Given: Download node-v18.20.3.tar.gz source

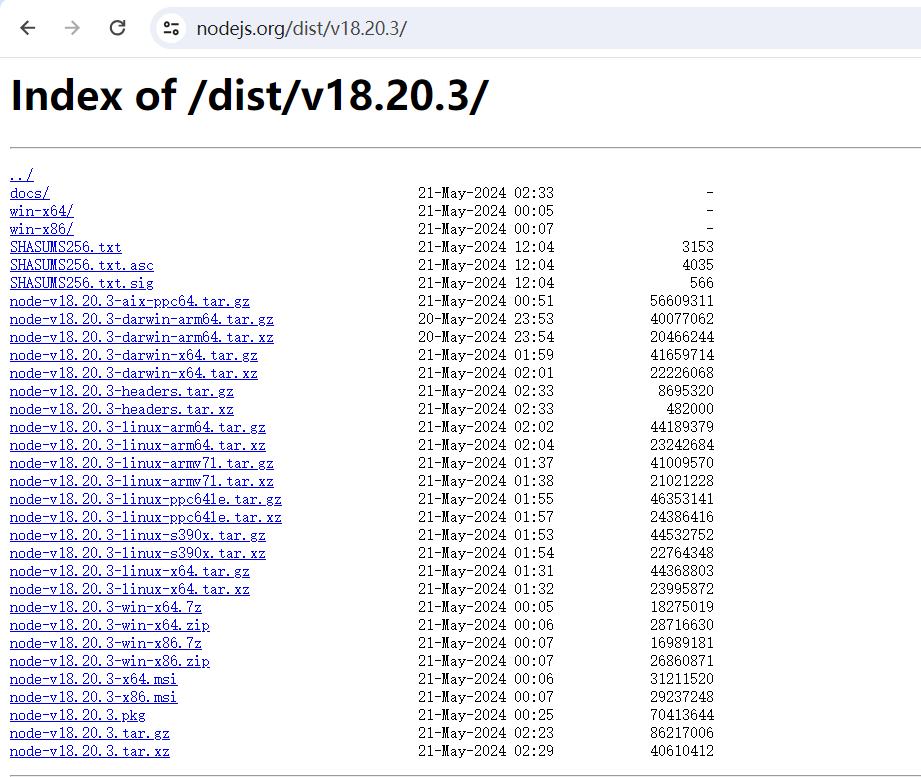Looking at the screenshot, I should (x=90, y=734).
